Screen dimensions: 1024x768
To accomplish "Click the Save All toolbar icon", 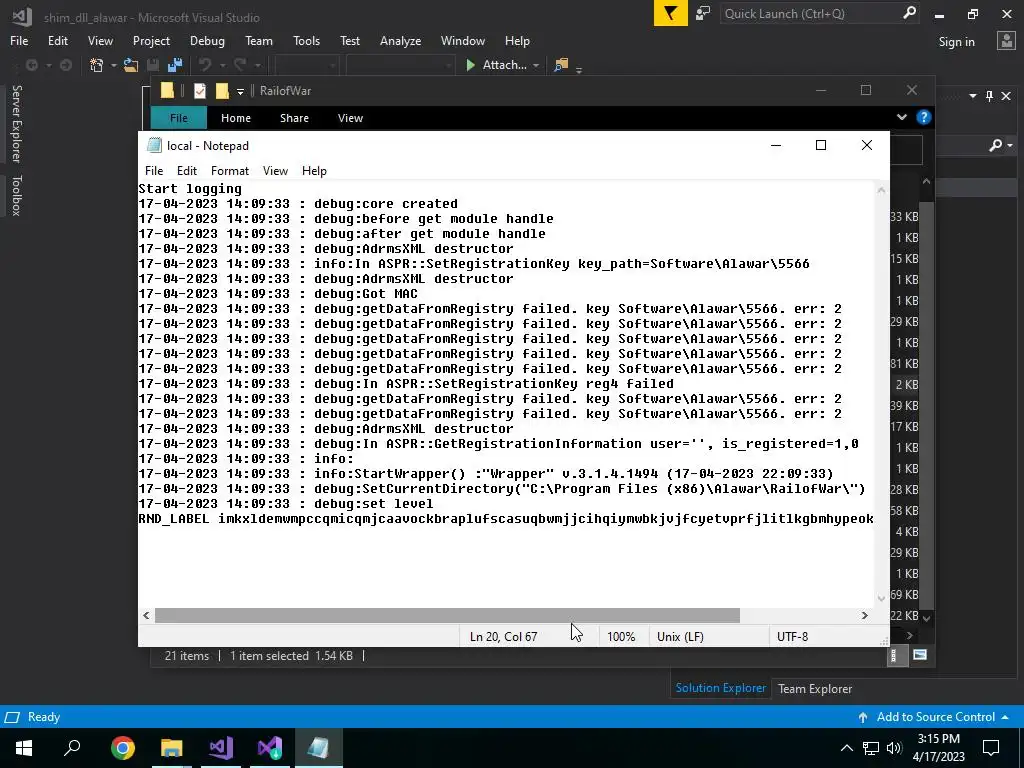I will pyautogui.click(x=175, y=65).
